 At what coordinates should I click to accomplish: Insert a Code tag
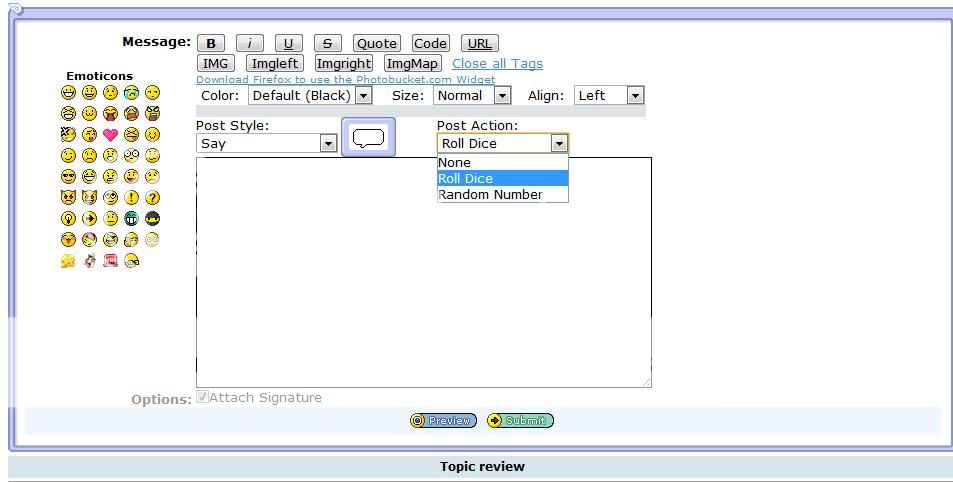tap(430, 43)
